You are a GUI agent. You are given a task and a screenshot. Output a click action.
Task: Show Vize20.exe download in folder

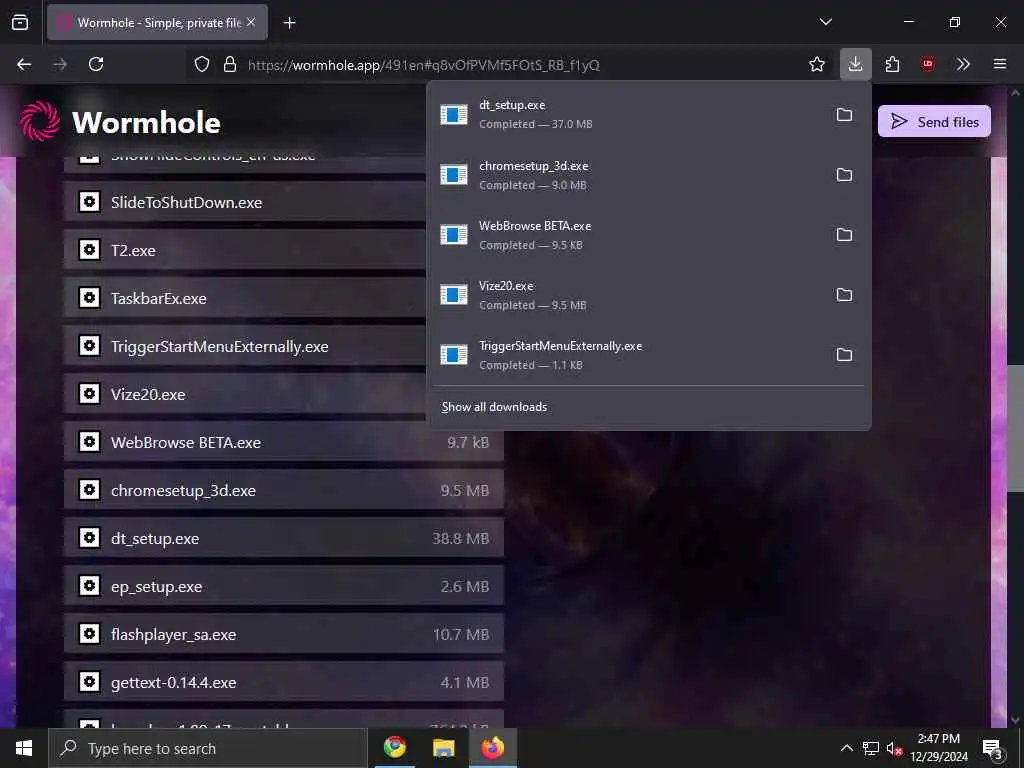pos(844,295)
